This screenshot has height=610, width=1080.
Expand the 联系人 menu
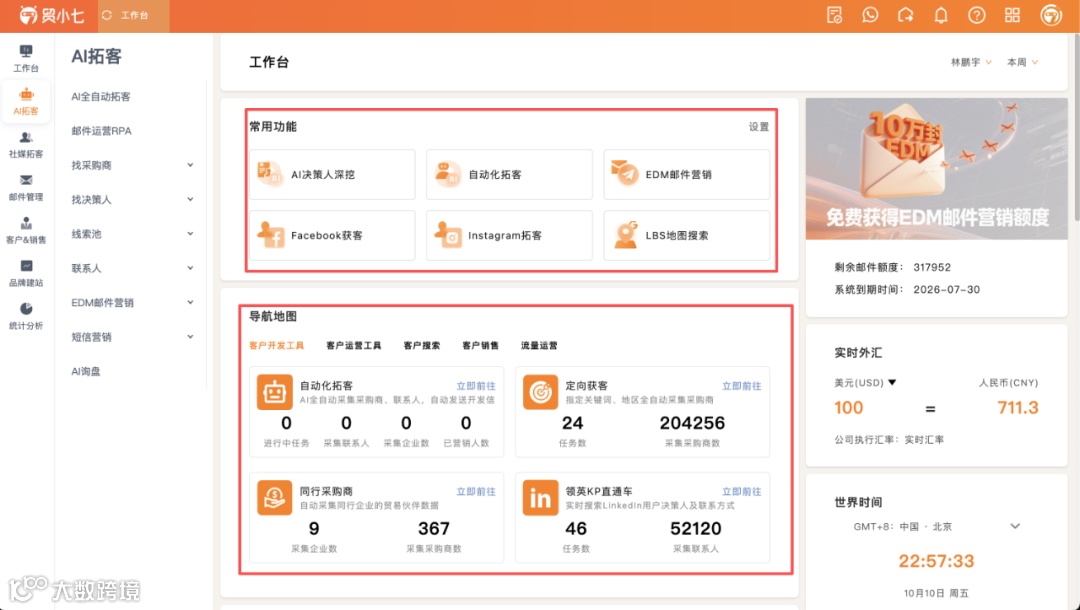click(x=132, y=269)
